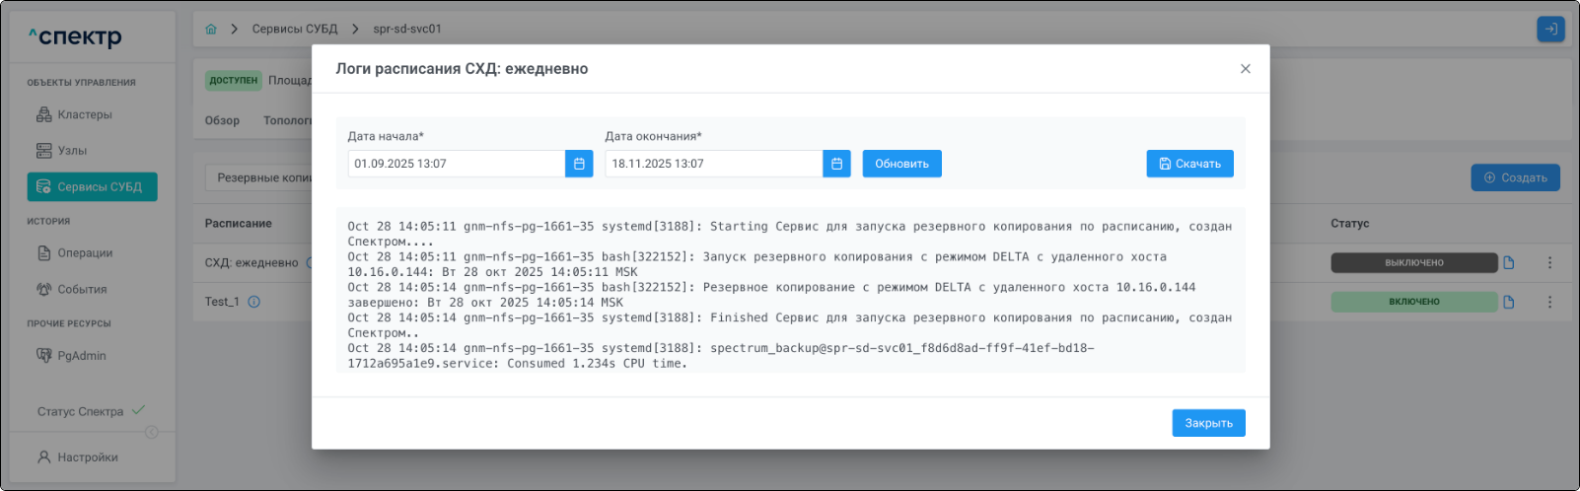Image resolution: width=1580 pixels, height=491 pixels.
Task: Open log file icon for Test_1 schedule
Action: click(1509, 302)
